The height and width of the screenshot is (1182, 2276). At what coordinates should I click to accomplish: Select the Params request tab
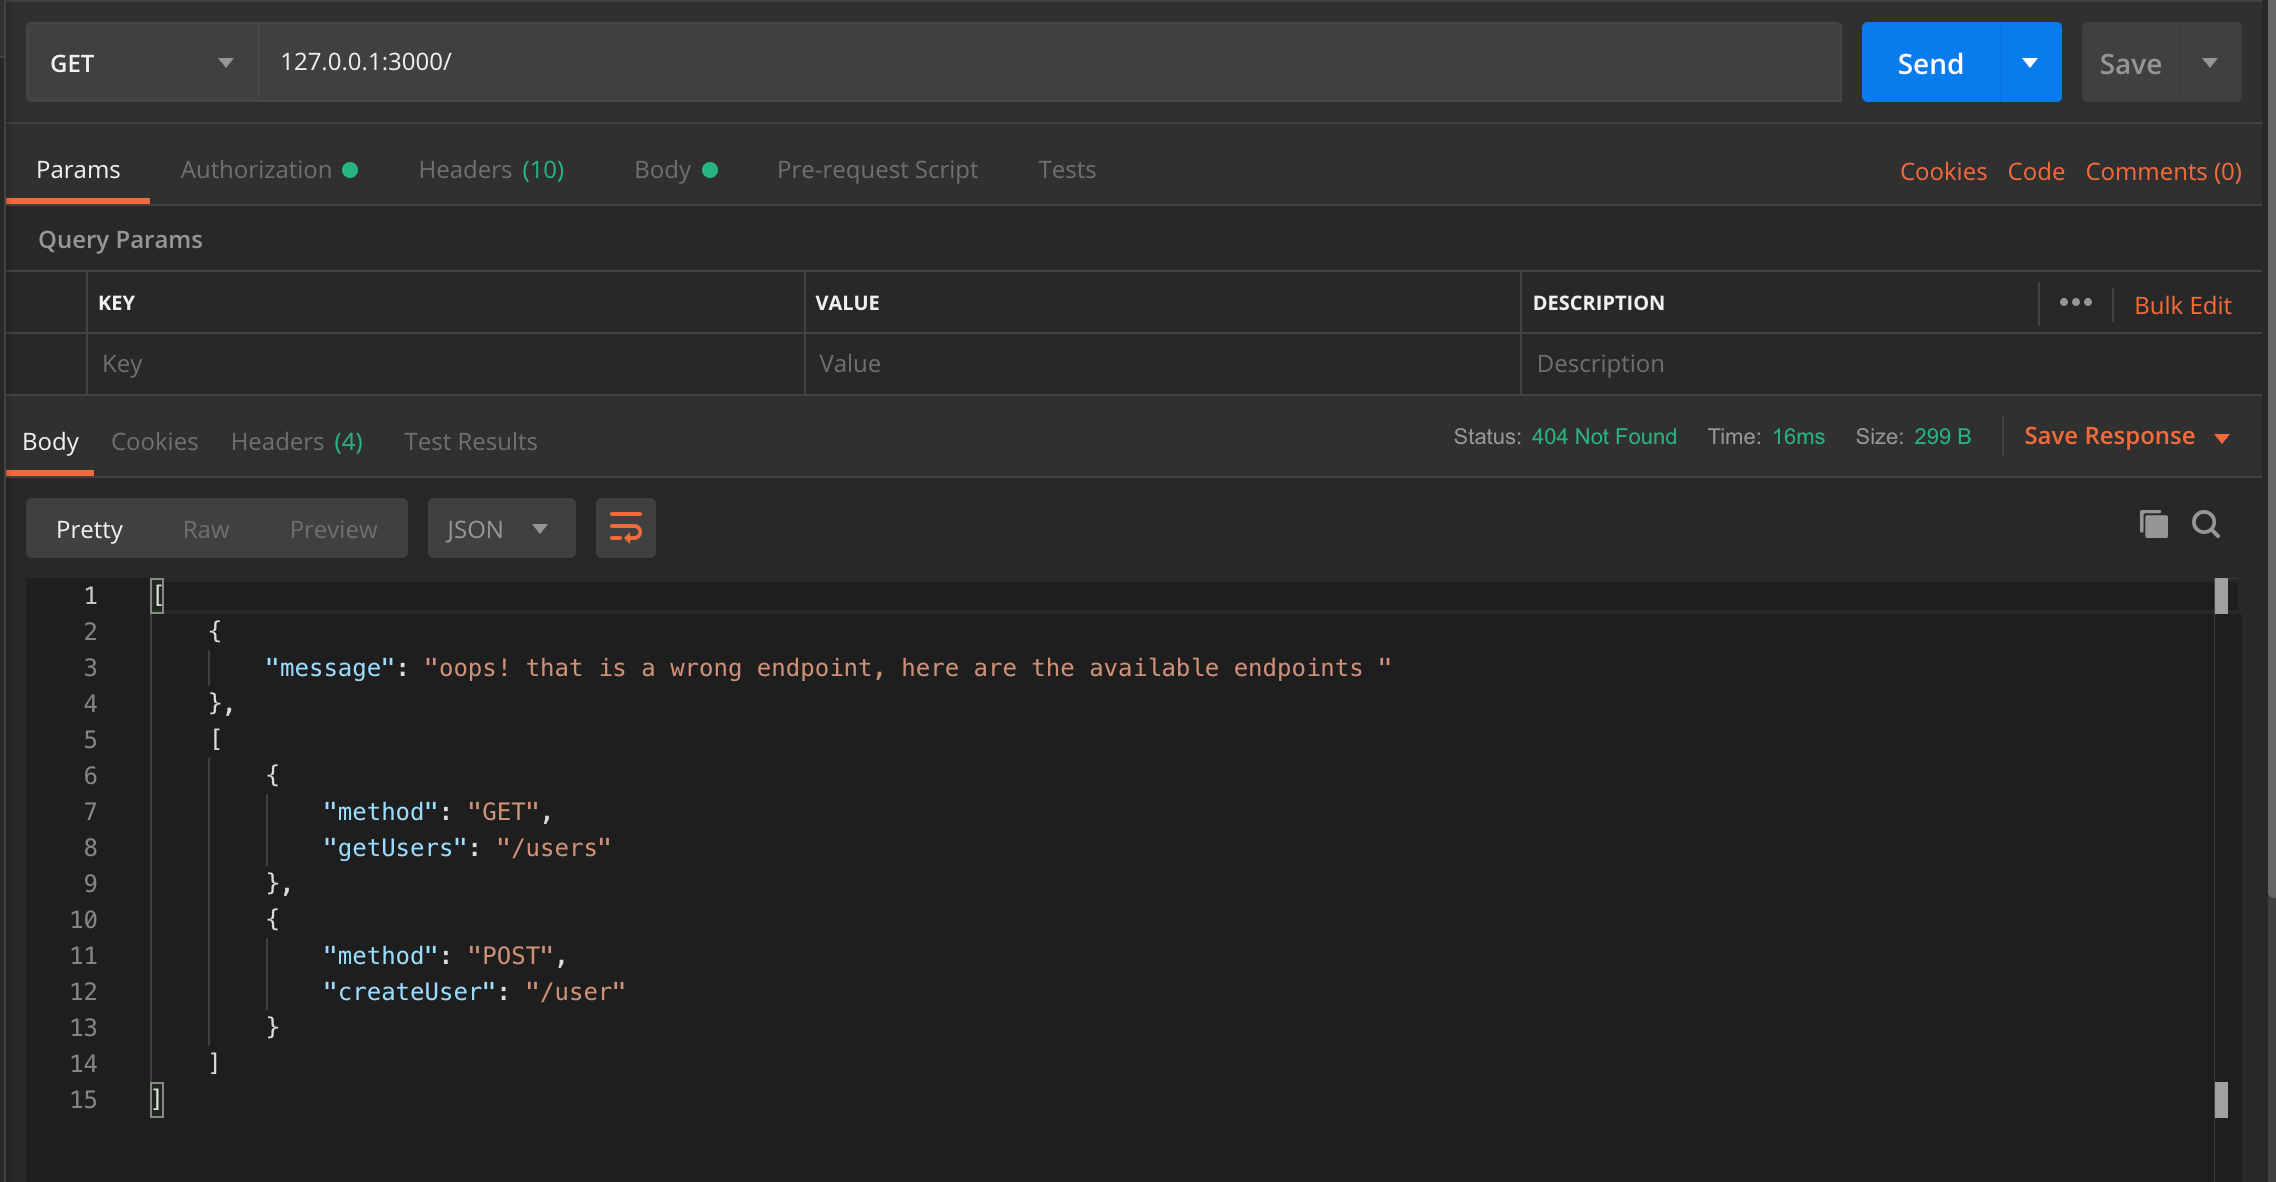pyautogui.click(x=78, y=169)
